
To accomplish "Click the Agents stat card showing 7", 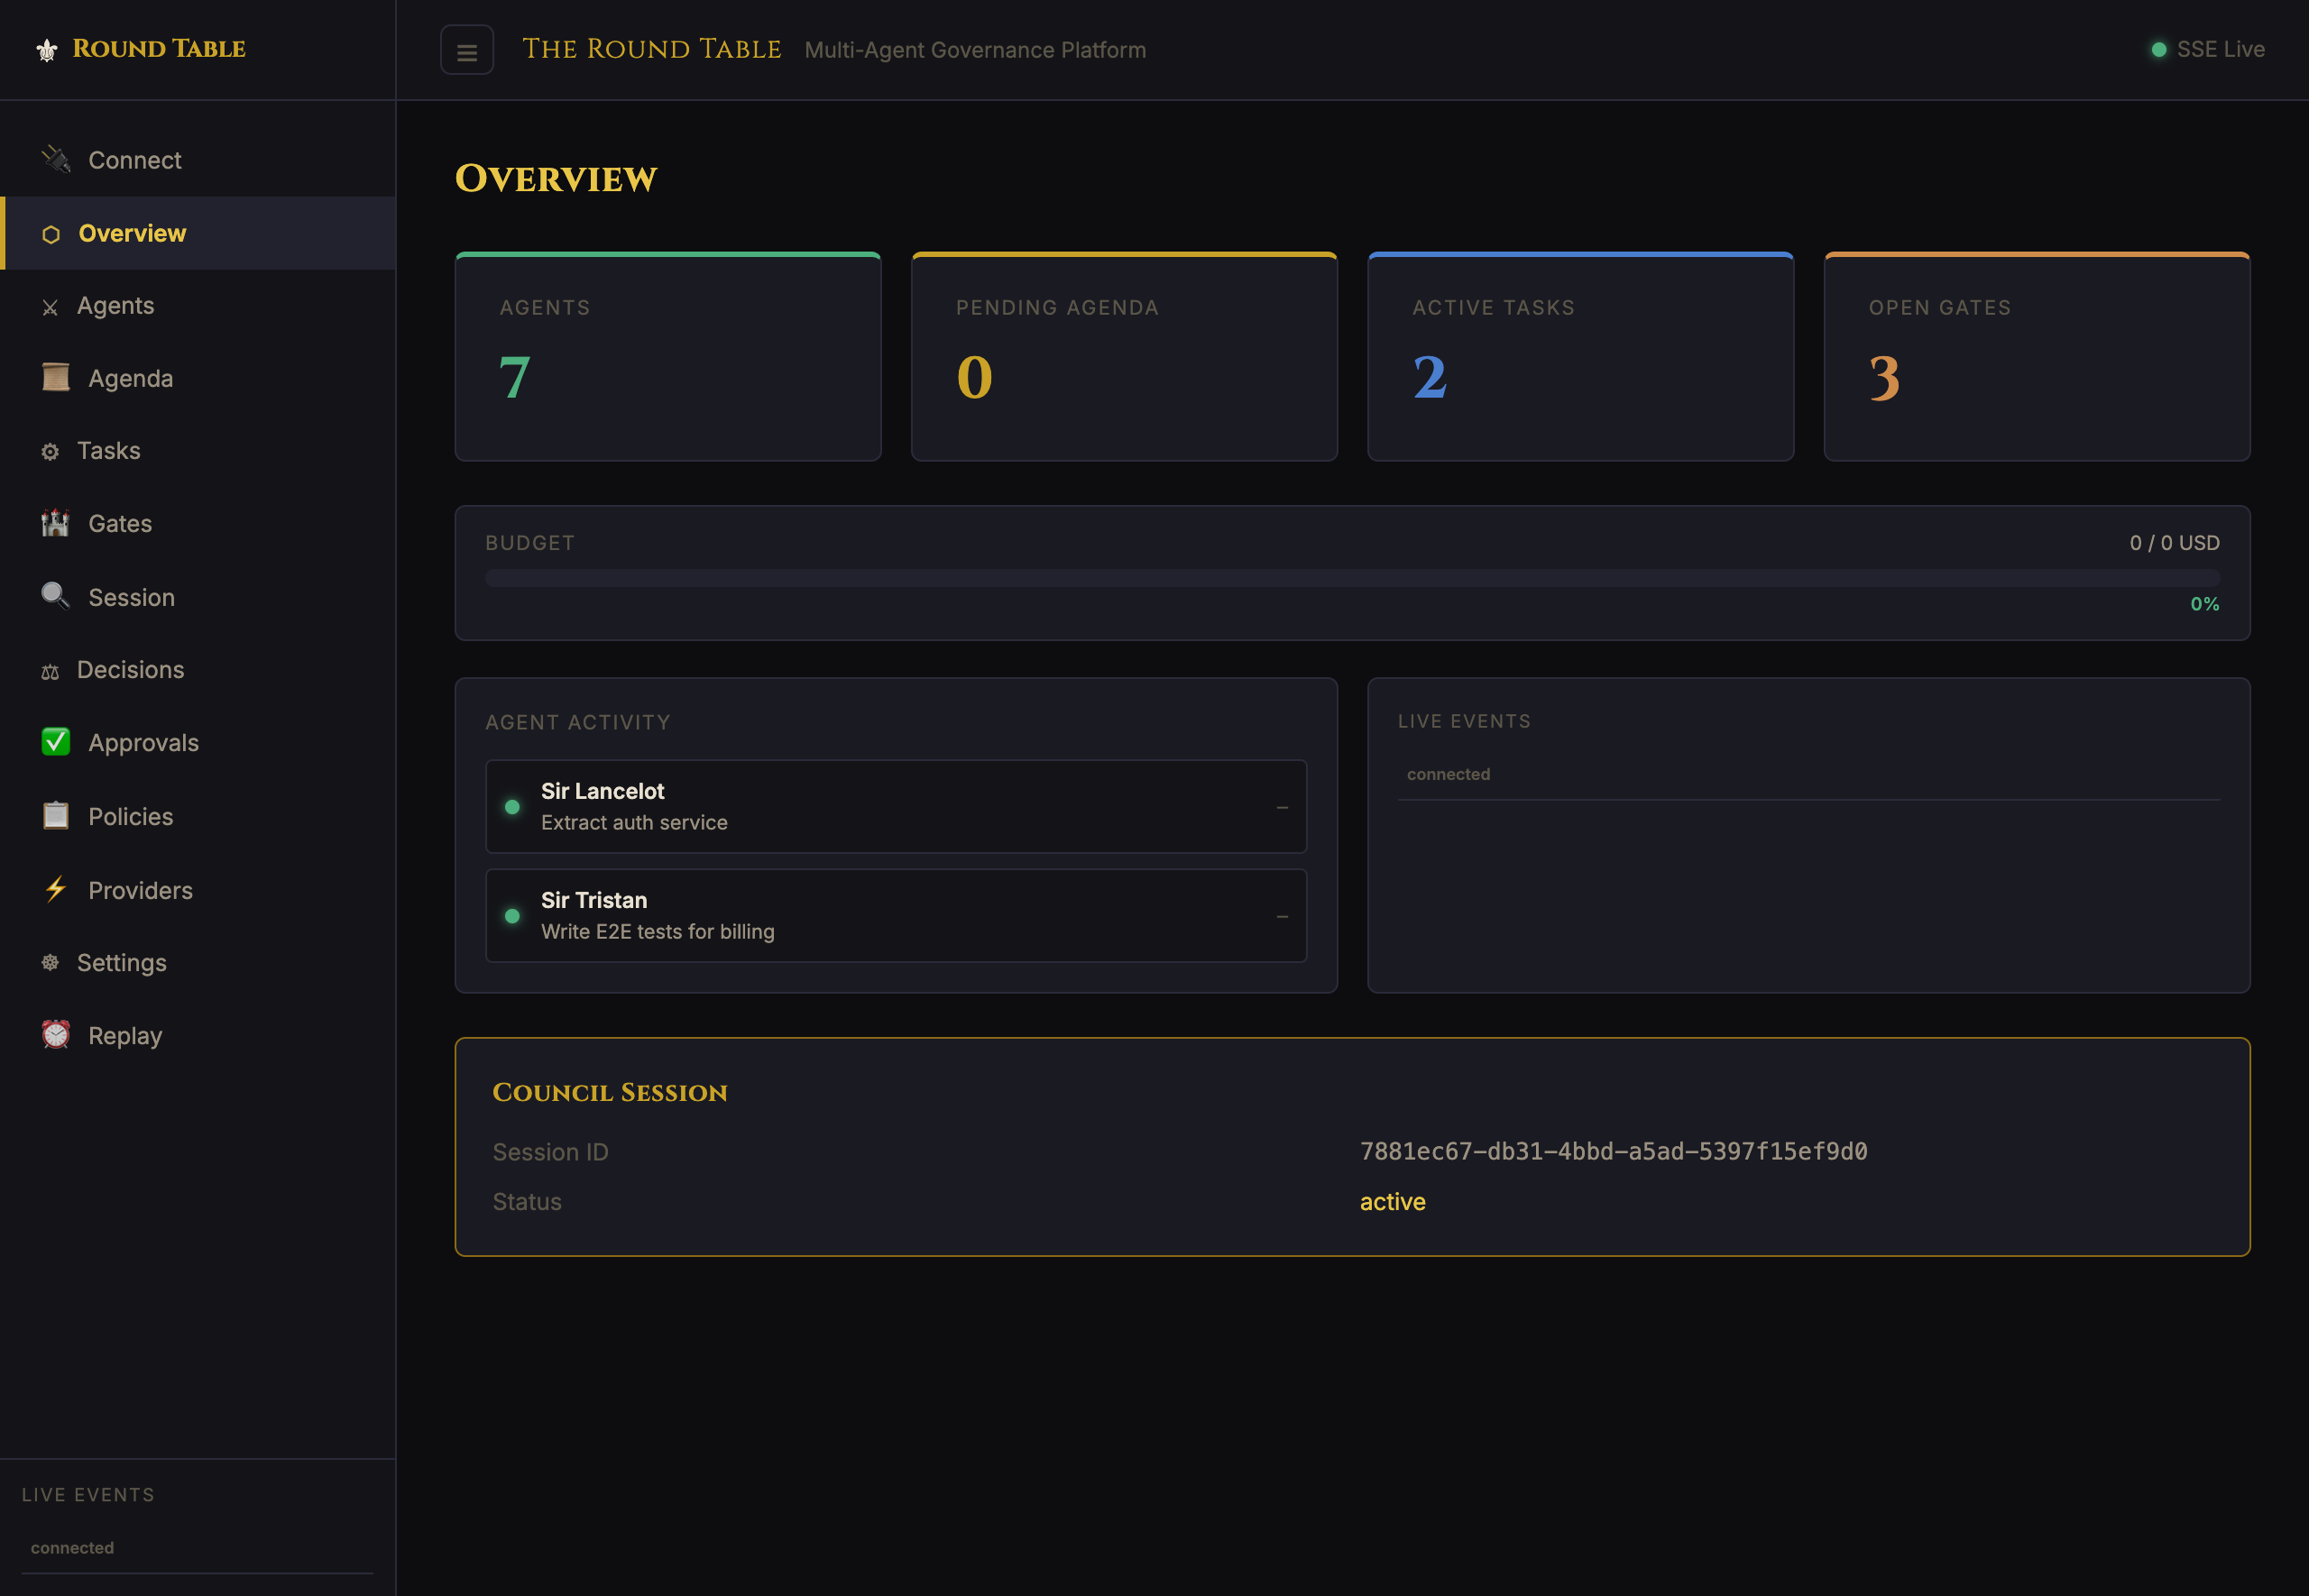I will pos(668,357).
